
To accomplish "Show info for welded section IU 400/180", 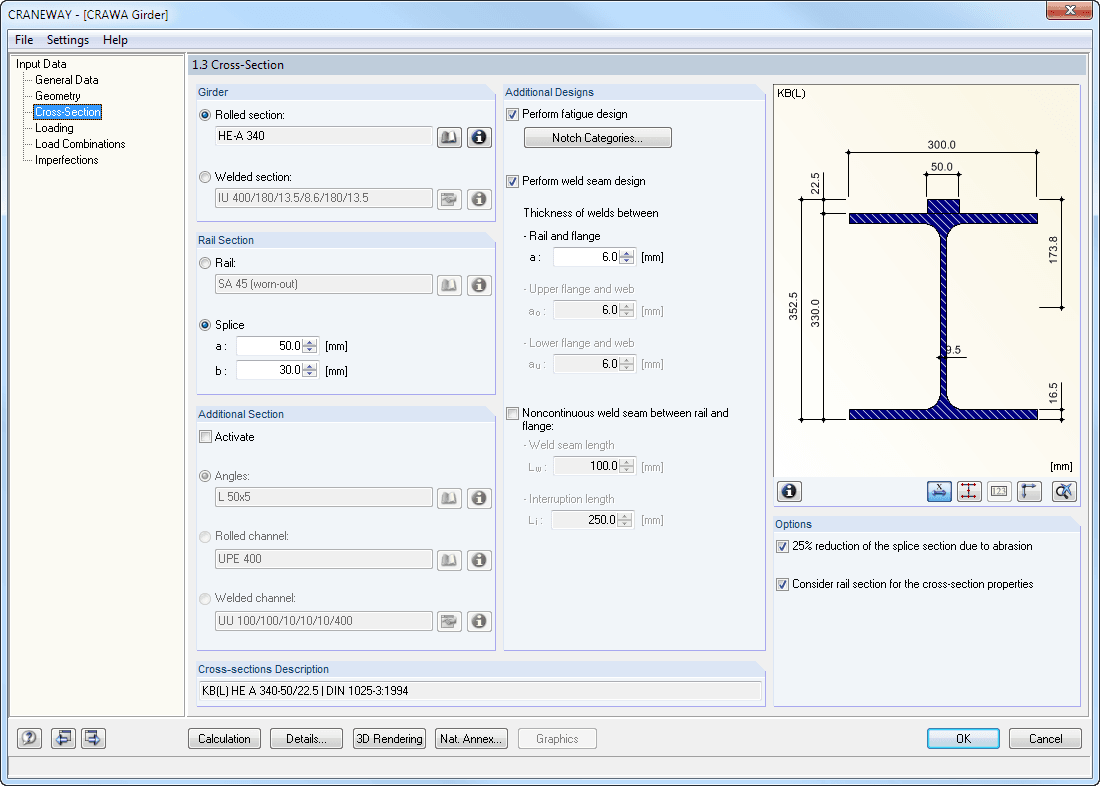I will (479, 199).
